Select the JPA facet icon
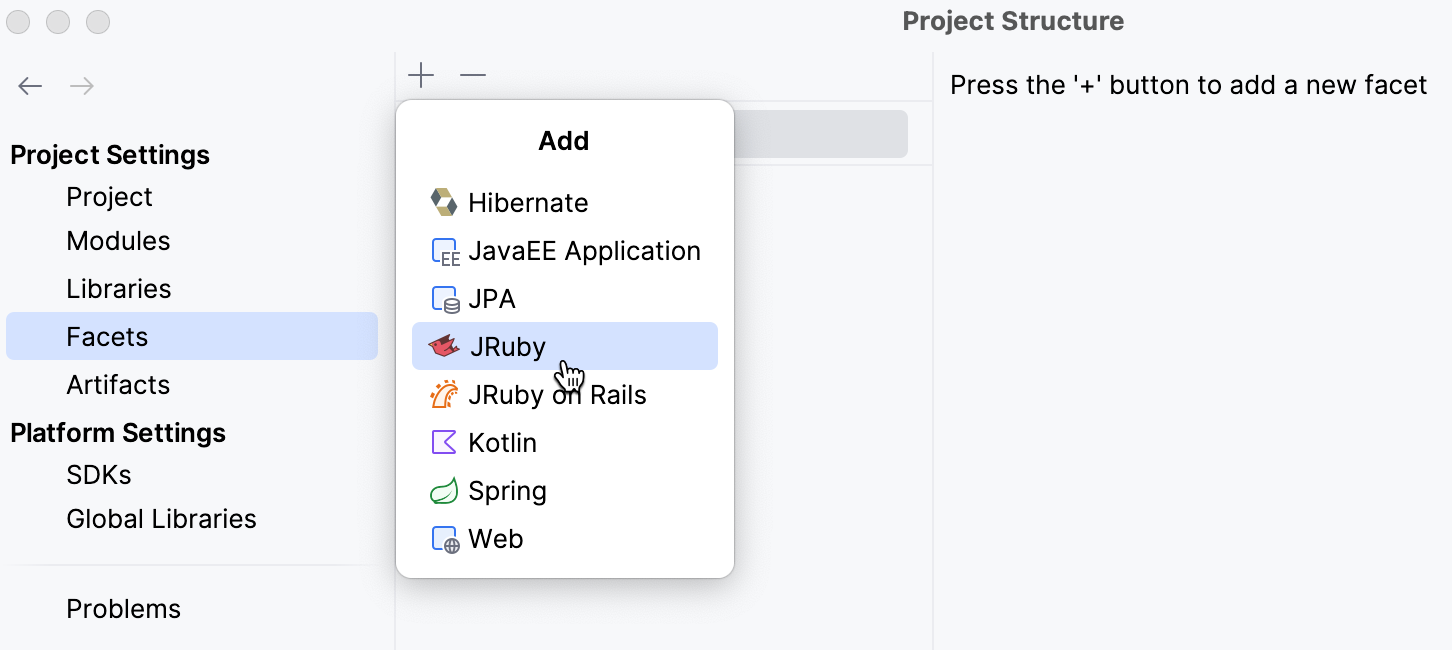The image size is (1452, 650). point(444,298)
